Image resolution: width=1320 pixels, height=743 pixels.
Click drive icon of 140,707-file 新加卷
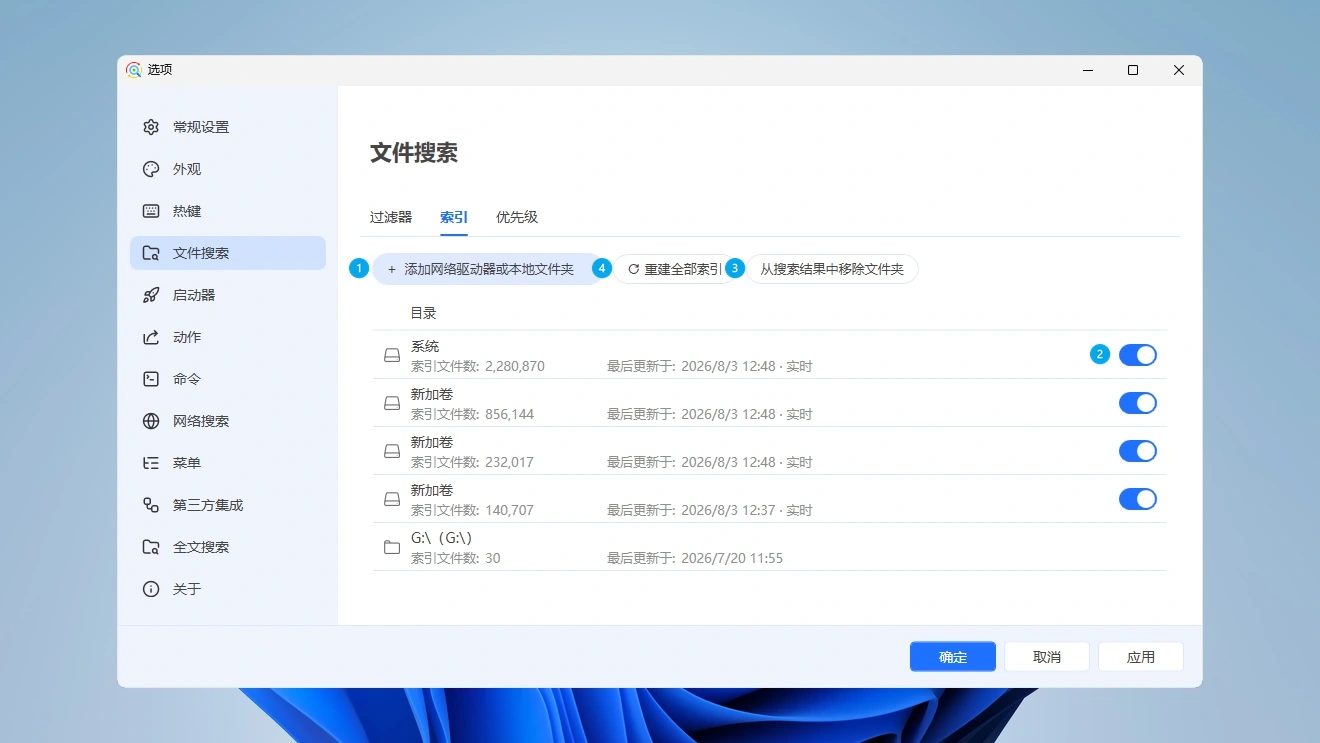click(392, 499)
